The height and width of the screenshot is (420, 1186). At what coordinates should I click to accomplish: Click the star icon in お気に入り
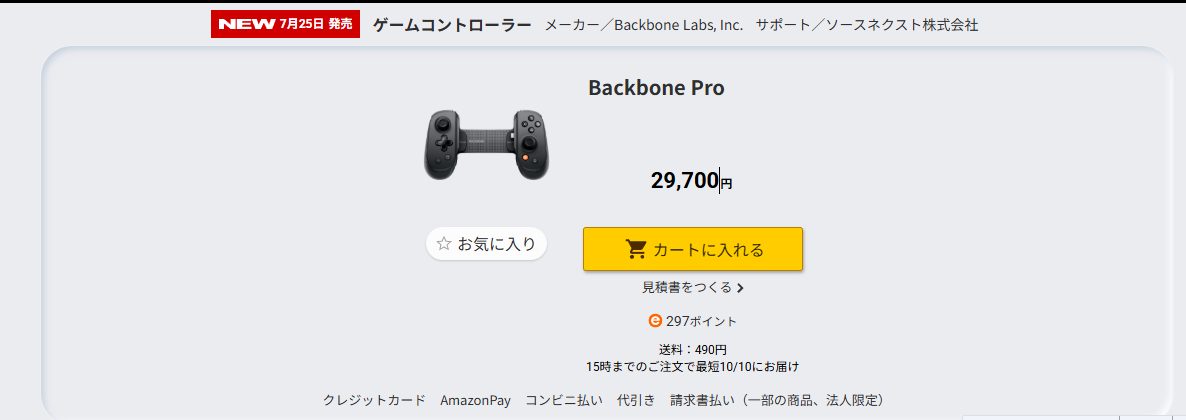point(444,243)
